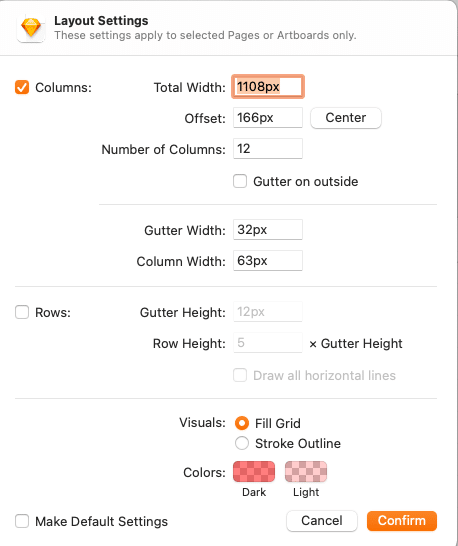Cancel the Layout Settings dialog
Screen dimensions: 458x546
tap(322, 521)
